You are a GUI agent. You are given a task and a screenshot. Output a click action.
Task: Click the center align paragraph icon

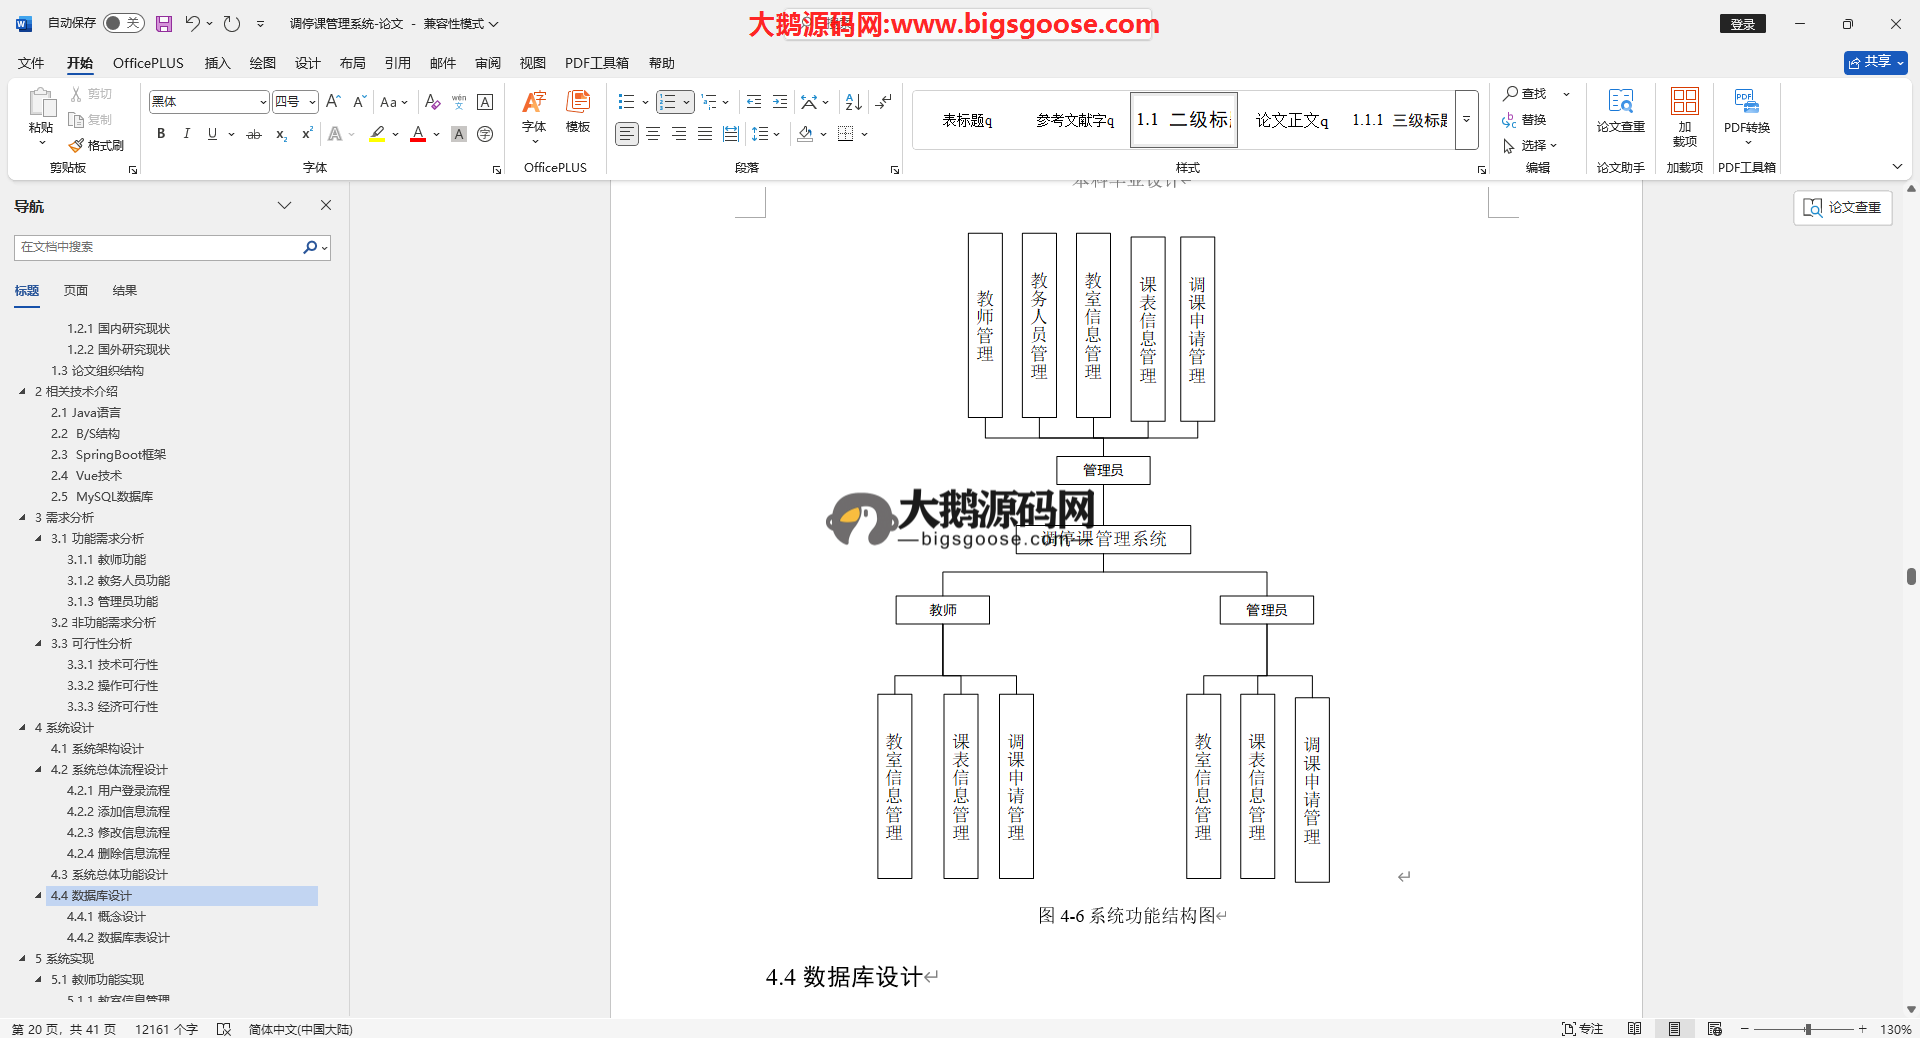(653, 134)
